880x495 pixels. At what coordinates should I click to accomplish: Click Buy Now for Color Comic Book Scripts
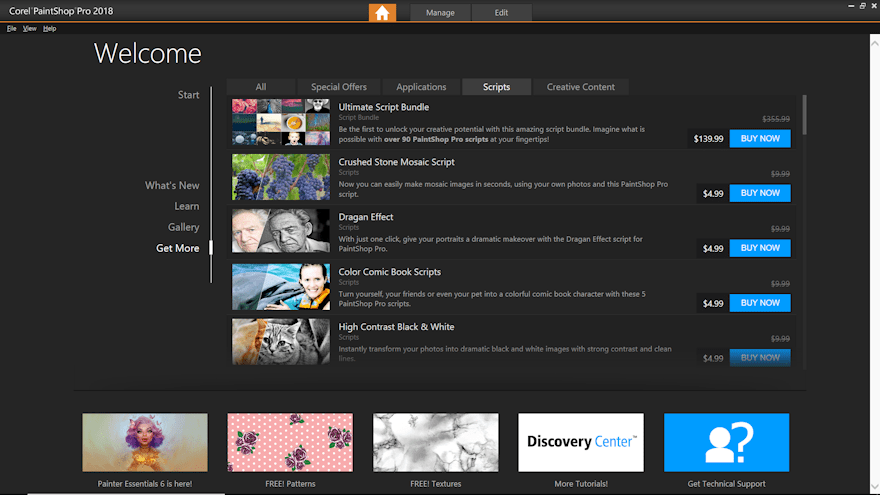tap(760, 303)
